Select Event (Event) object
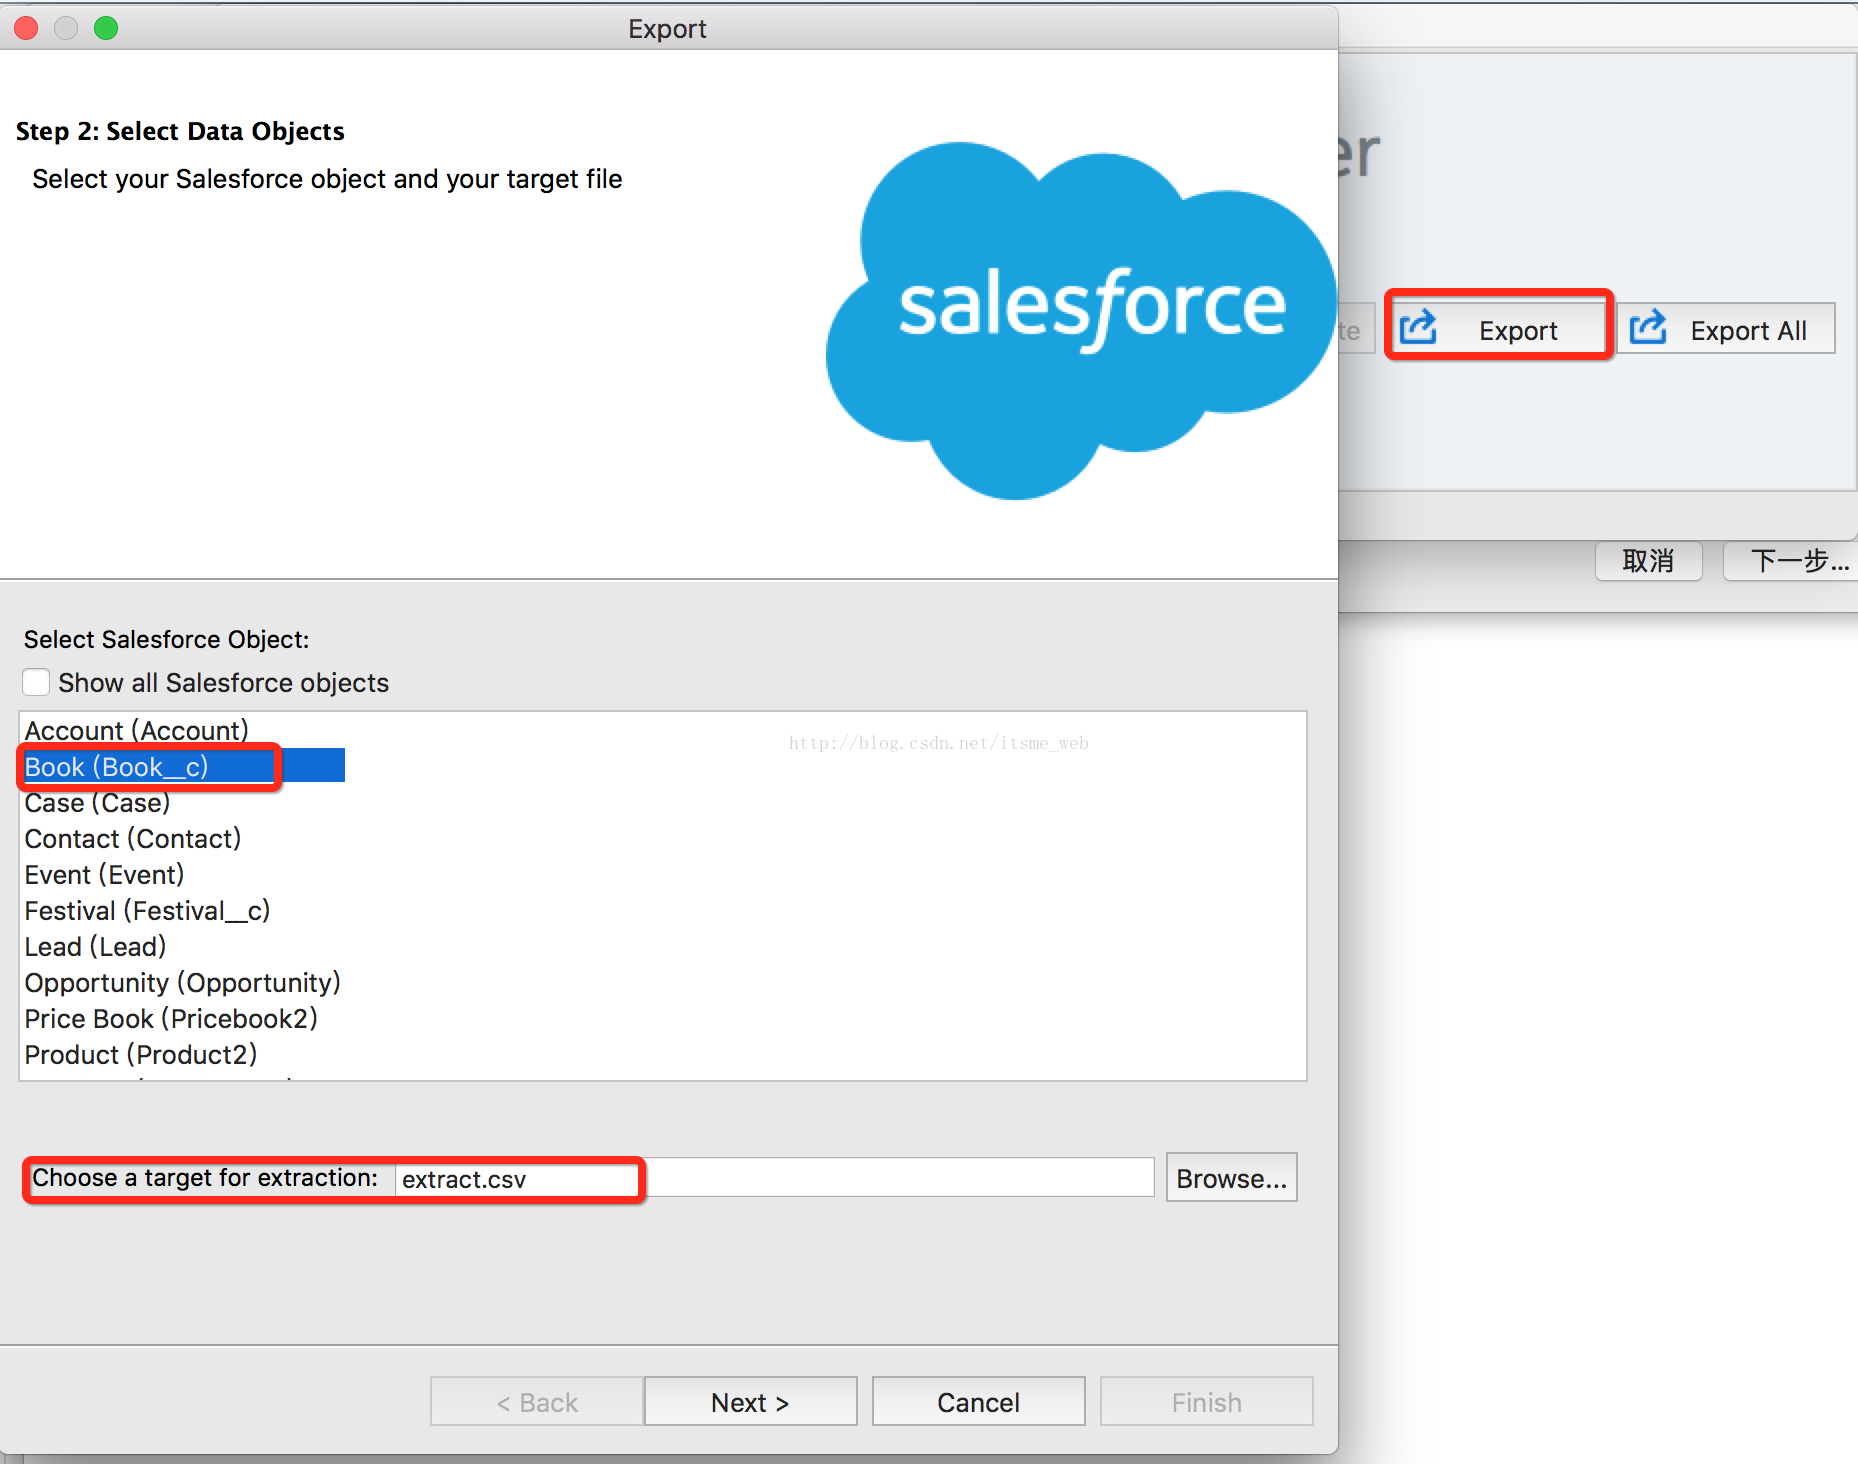Image resolution: width=1858 pixels, height=1464 pixels. [104, 874]
